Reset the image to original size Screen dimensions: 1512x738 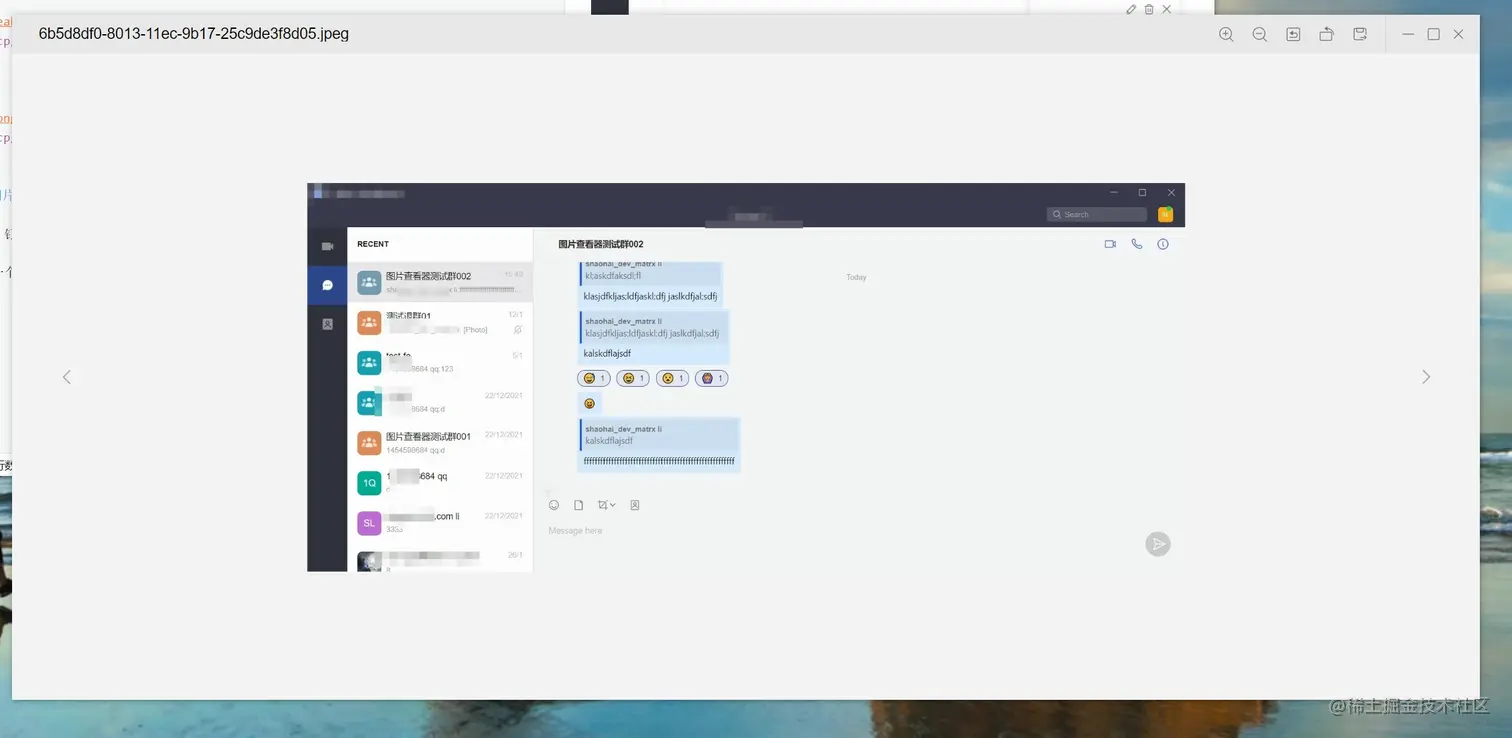1293,34
